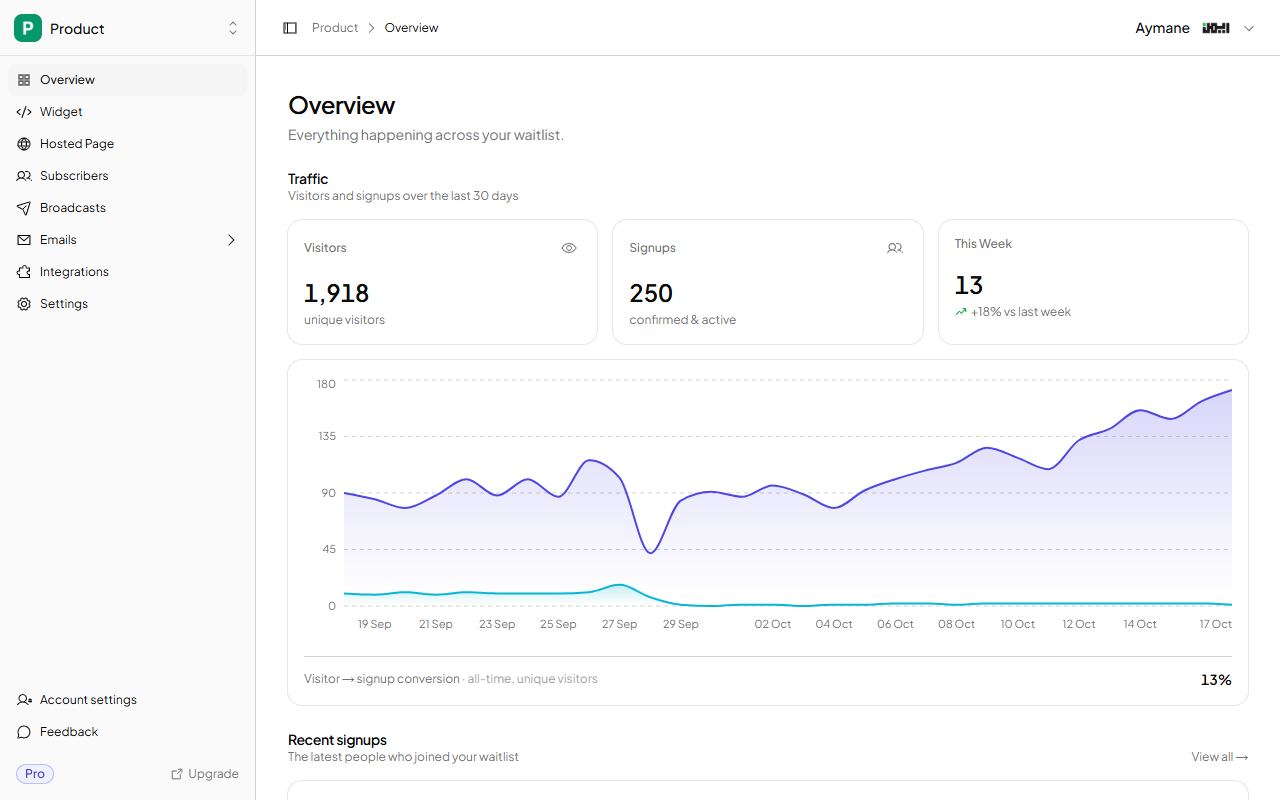
Task: Click the green trend arrow icon
Action: click(x=961, y=312)
